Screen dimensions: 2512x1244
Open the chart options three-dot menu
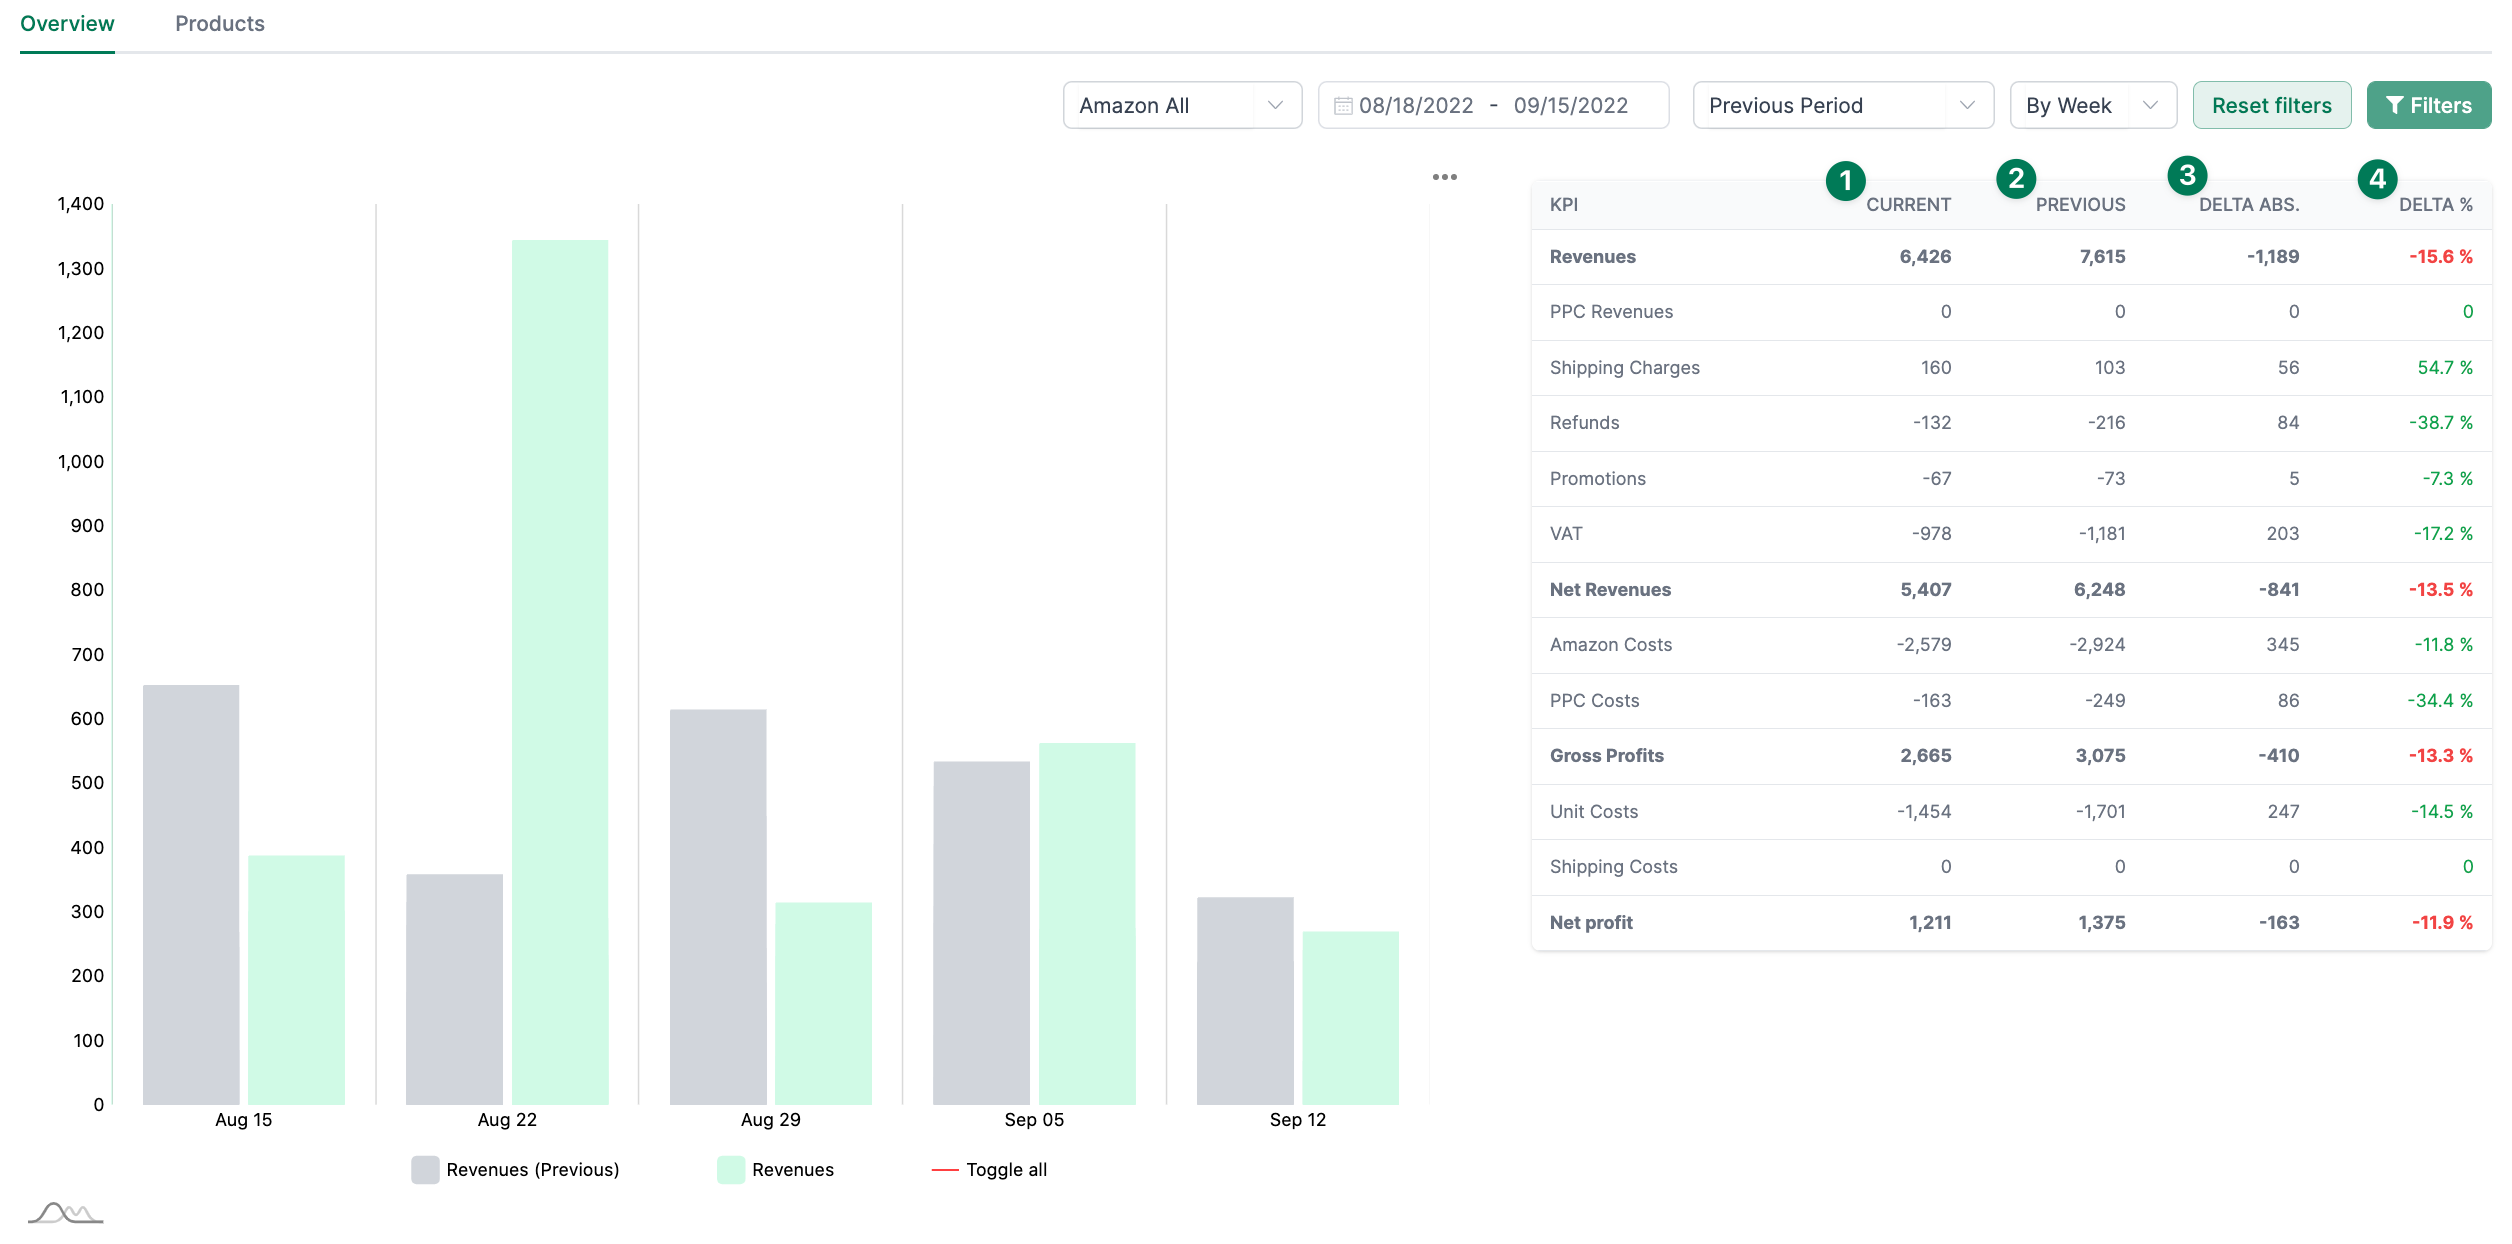1444,177
